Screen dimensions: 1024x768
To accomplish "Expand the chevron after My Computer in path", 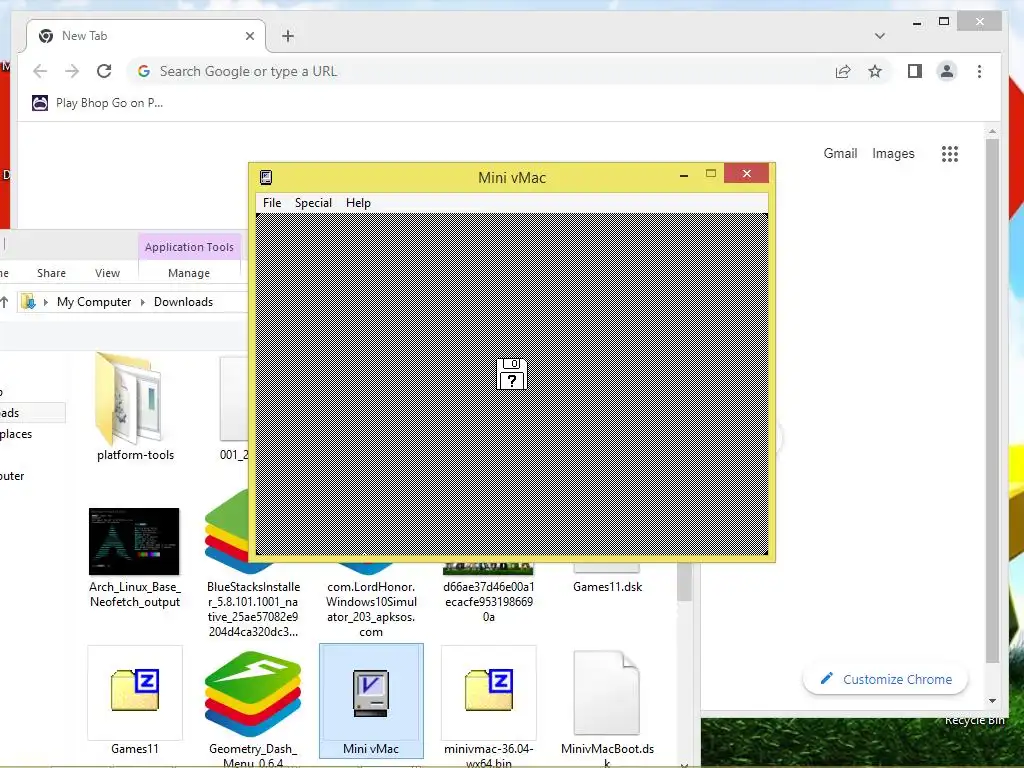I will coord(142,302).
